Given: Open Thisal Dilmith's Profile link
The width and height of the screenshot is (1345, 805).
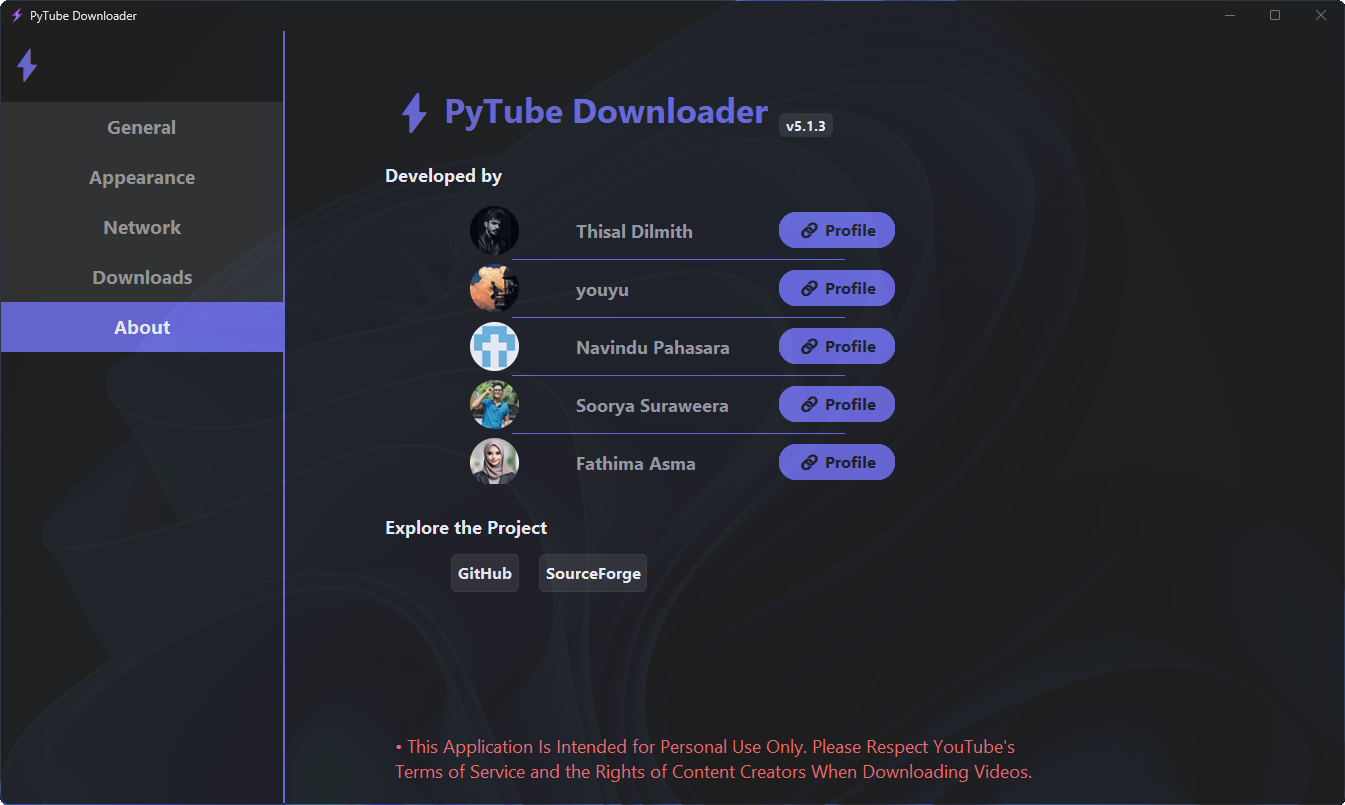Looking at the screenshot, I should pyautogui.click(x=837, y=230).
